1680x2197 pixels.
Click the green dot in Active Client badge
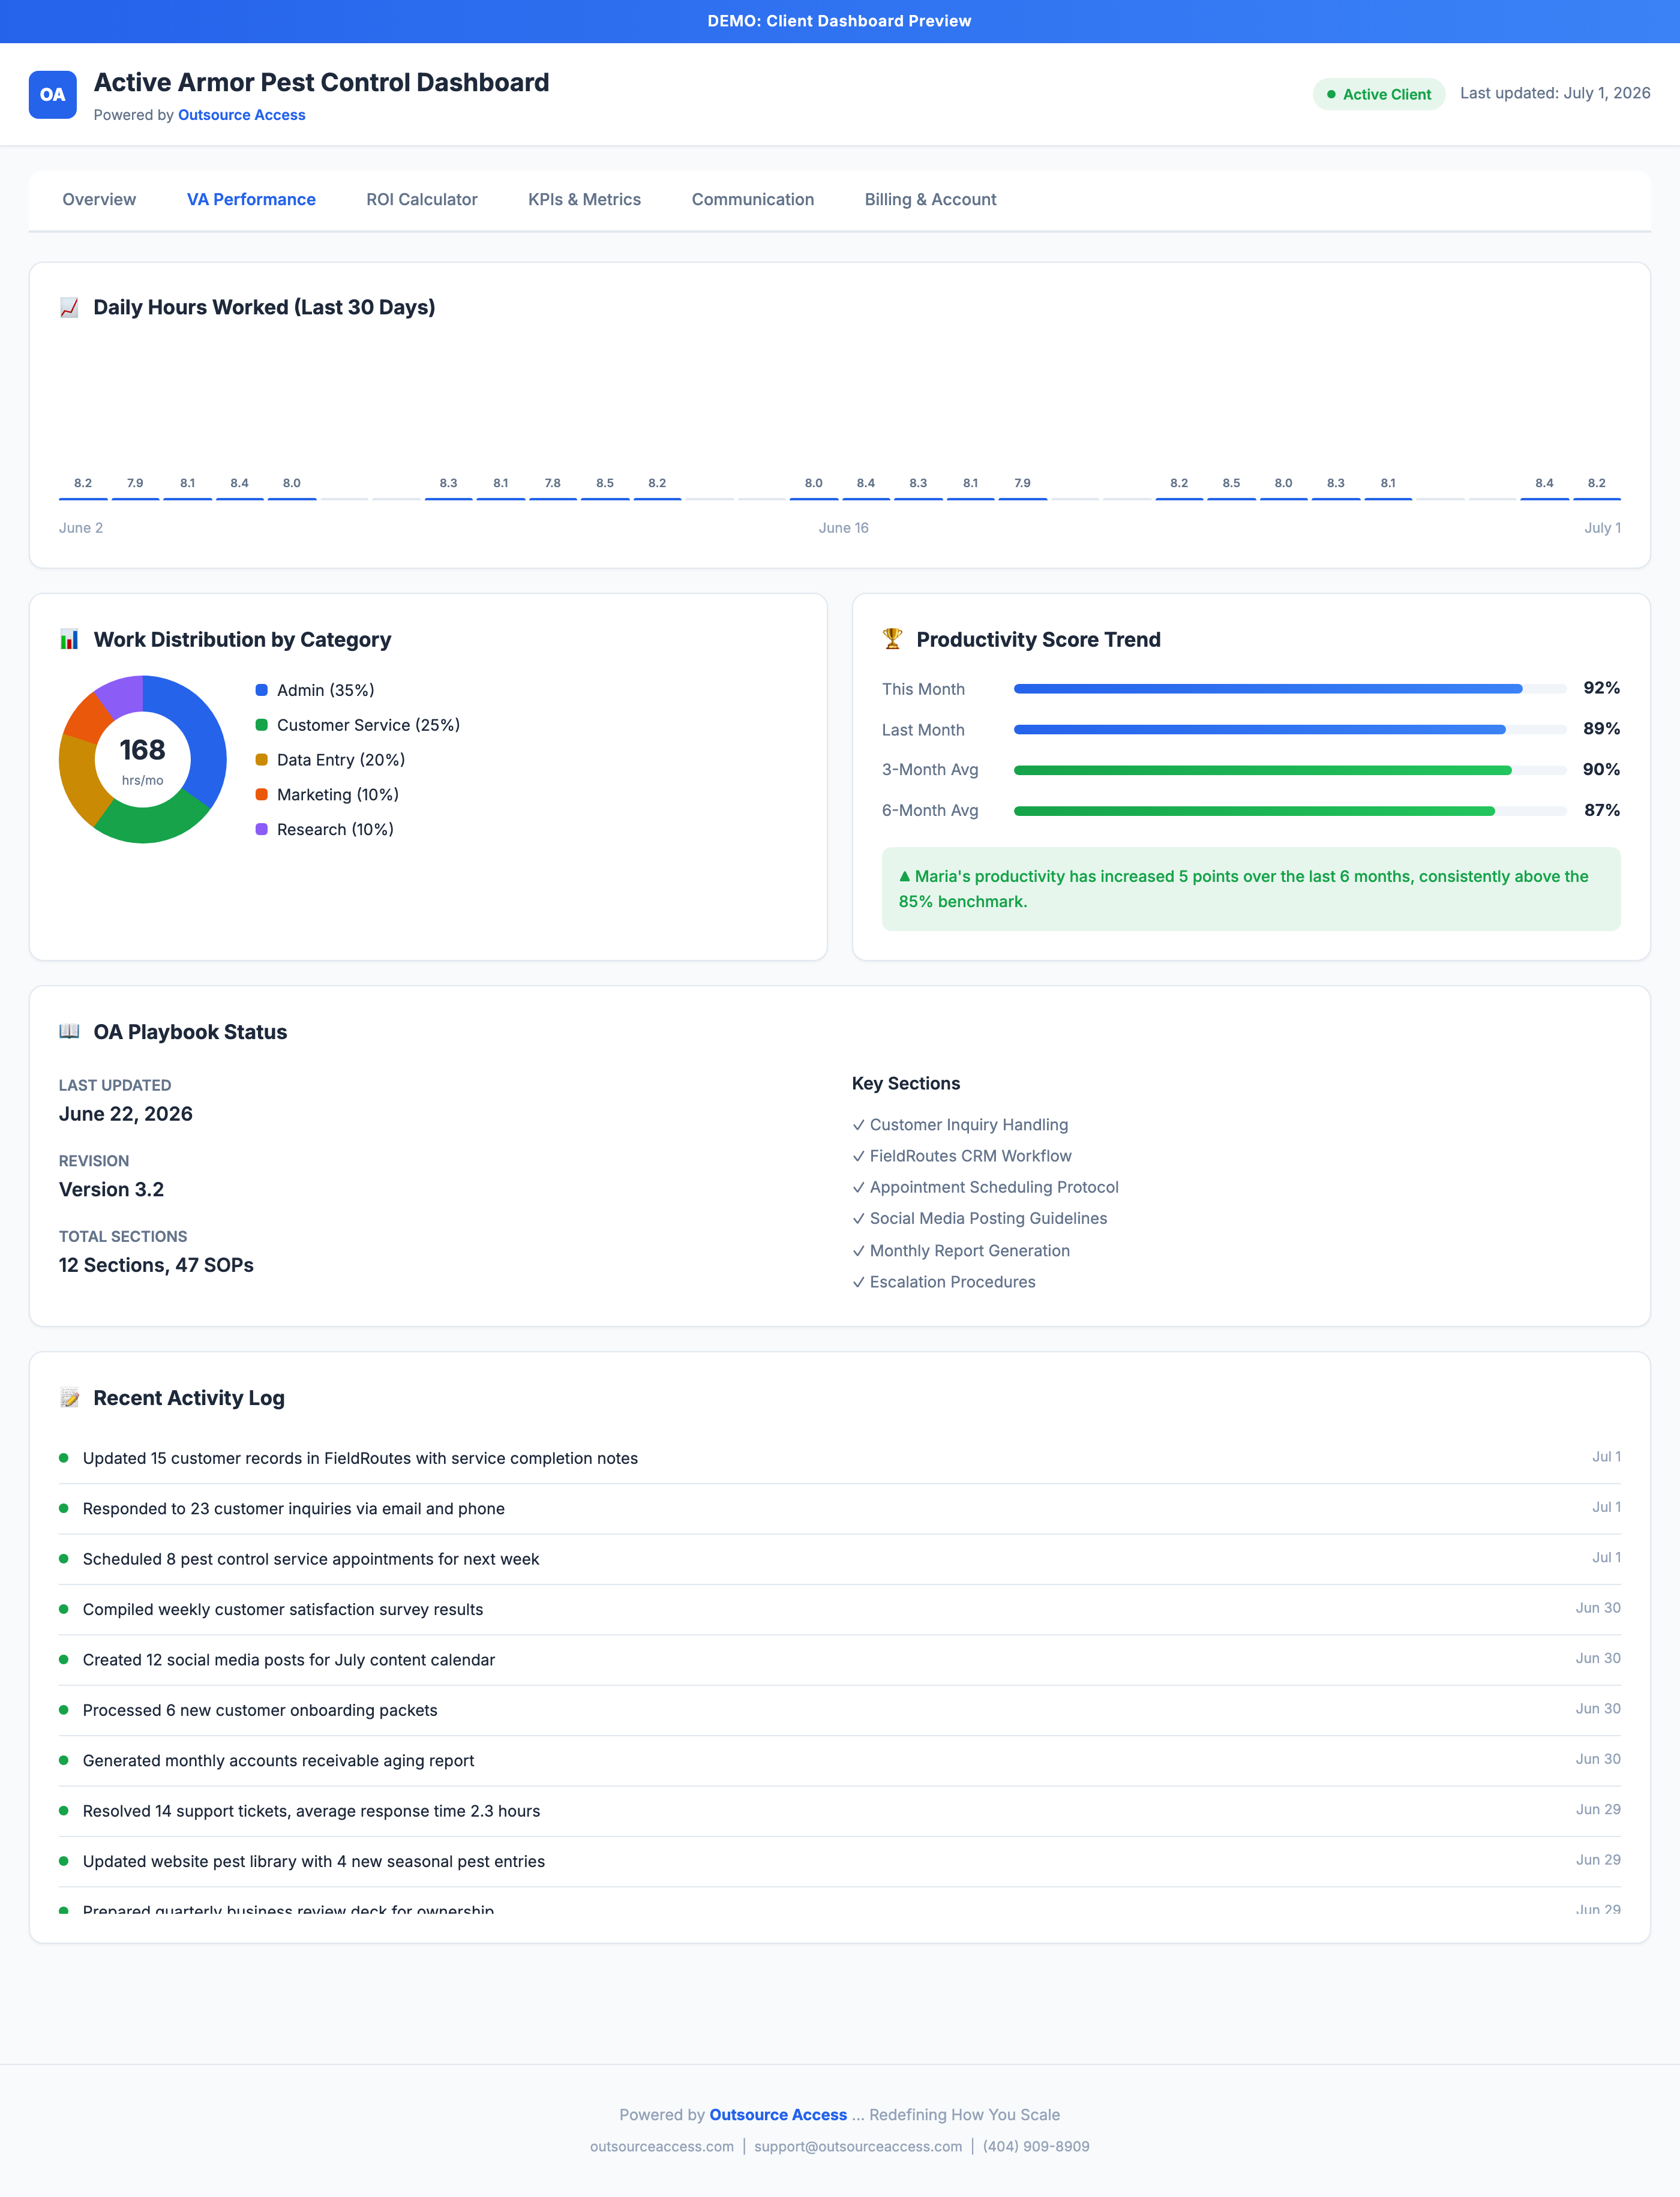click(1331, 94)
